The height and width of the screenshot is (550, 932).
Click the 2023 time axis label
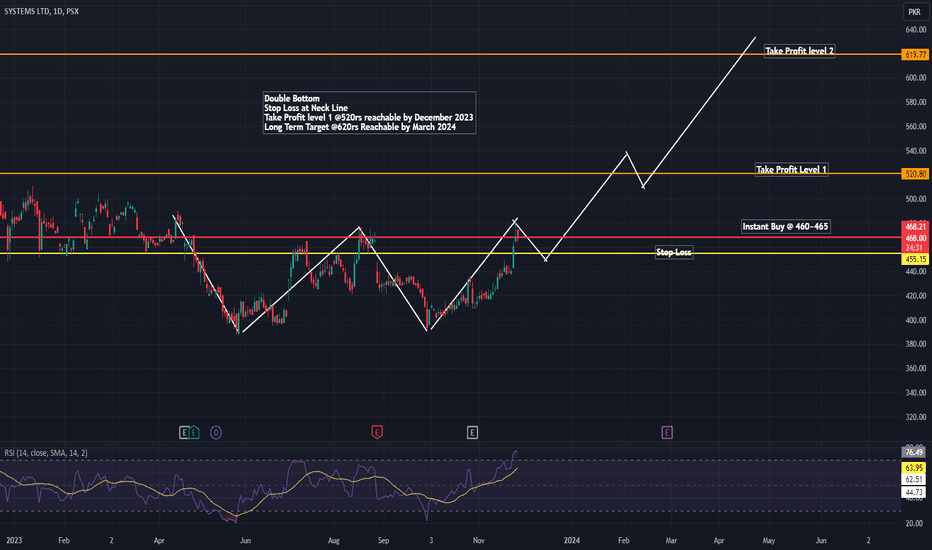pyautogui.click(x=14, y=540)
